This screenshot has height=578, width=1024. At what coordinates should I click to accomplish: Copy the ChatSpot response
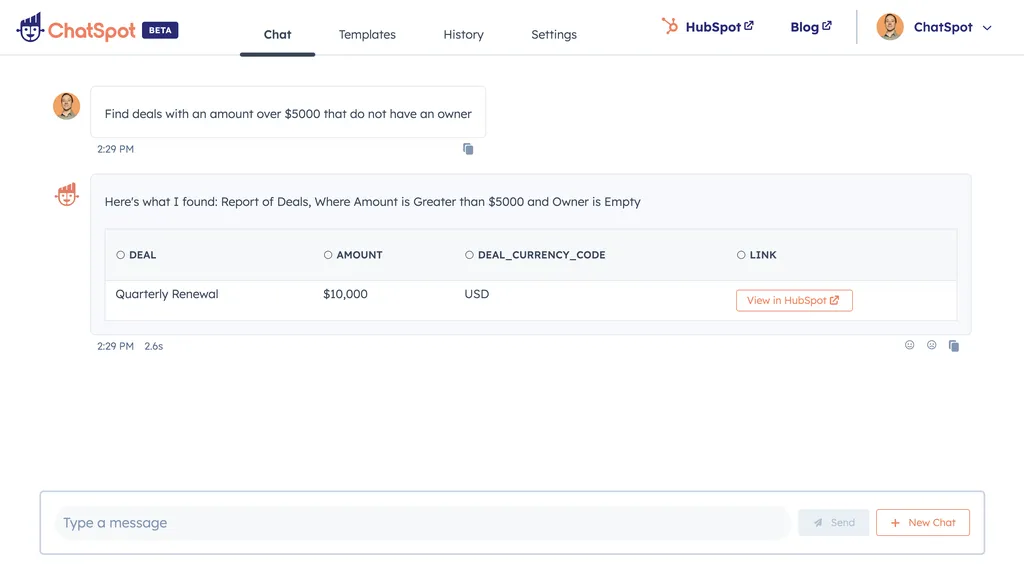953,345
